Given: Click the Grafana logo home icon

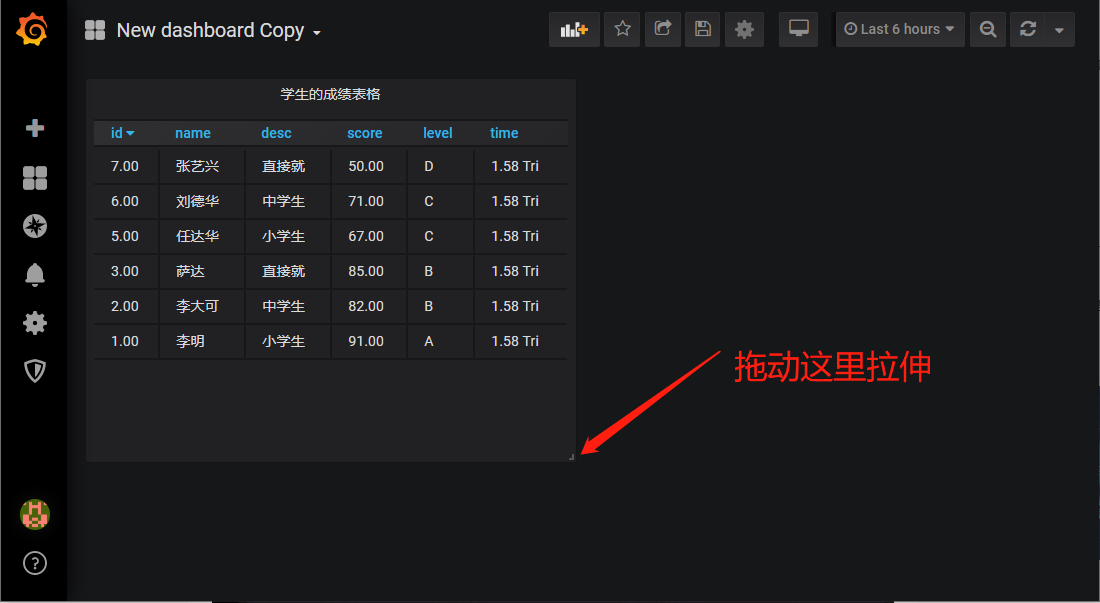Looking at the screenshot, I should (32, 29).
